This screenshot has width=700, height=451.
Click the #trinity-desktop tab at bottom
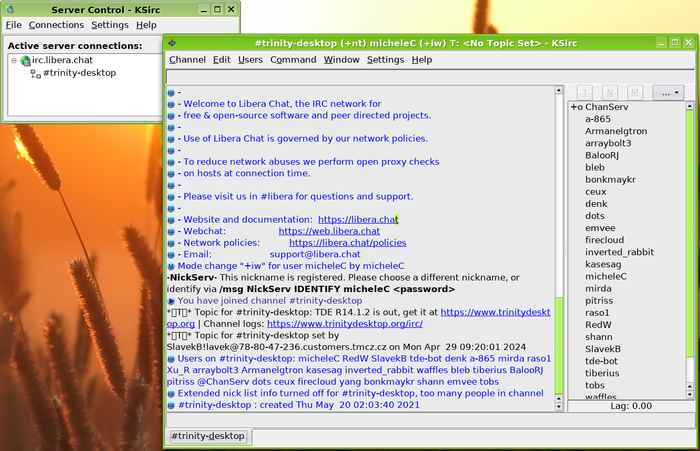(x=208, y=436)
